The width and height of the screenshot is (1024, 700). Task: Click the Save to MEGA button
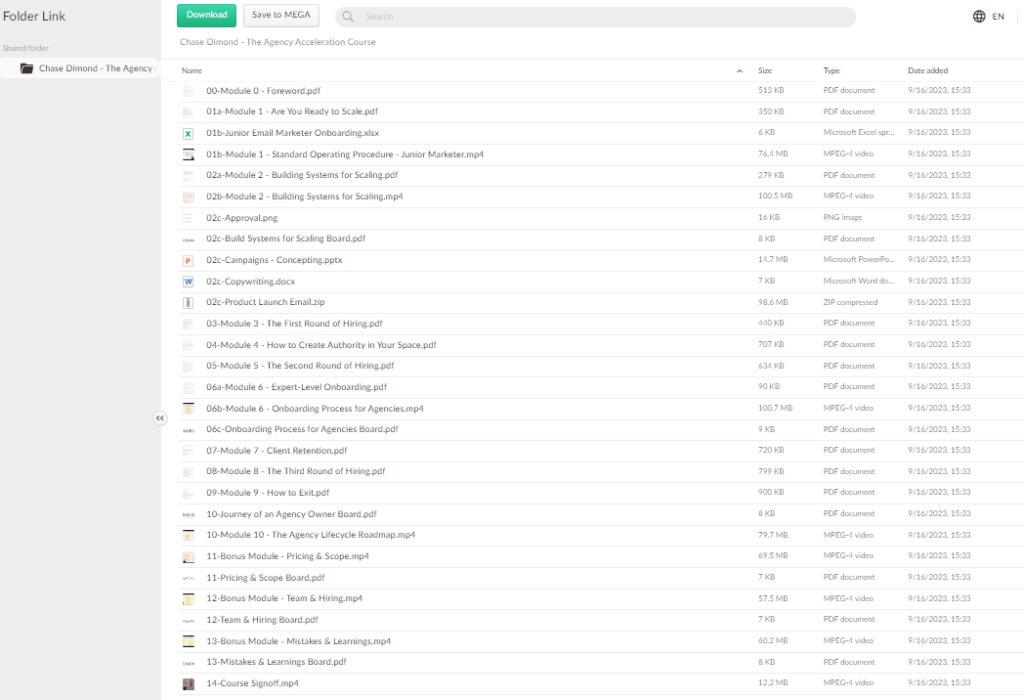point(281,15)
